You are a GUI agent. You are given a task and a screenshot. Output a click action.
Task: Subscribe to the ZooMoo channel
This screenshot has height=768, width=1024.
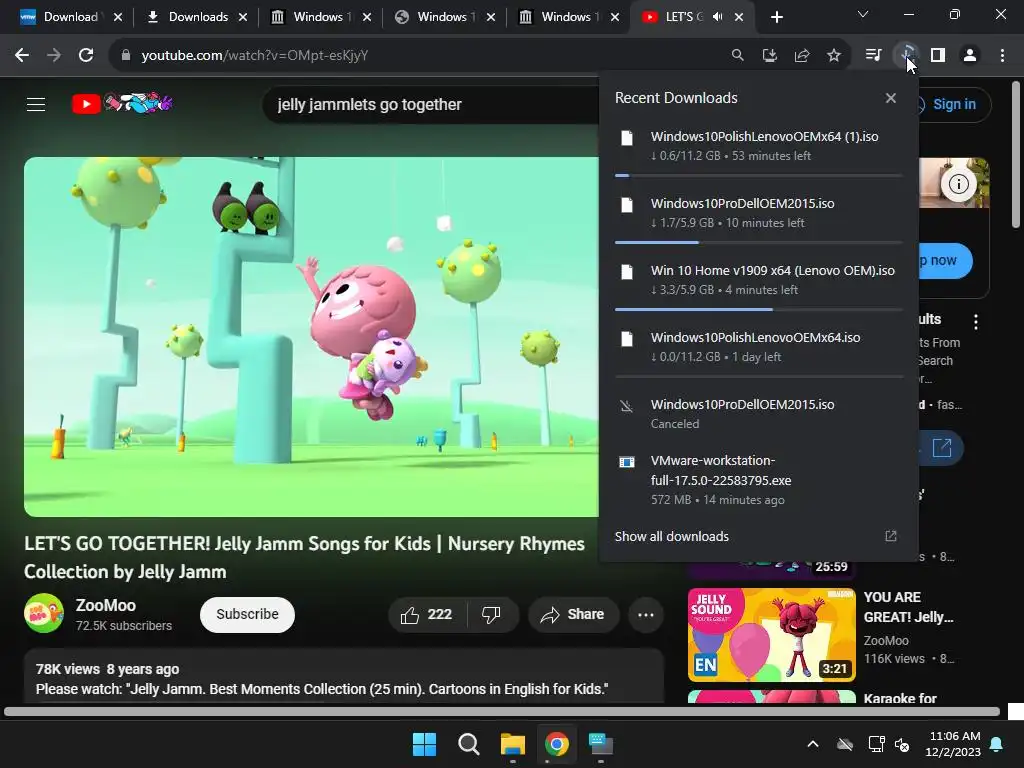[x=248, y=615]
